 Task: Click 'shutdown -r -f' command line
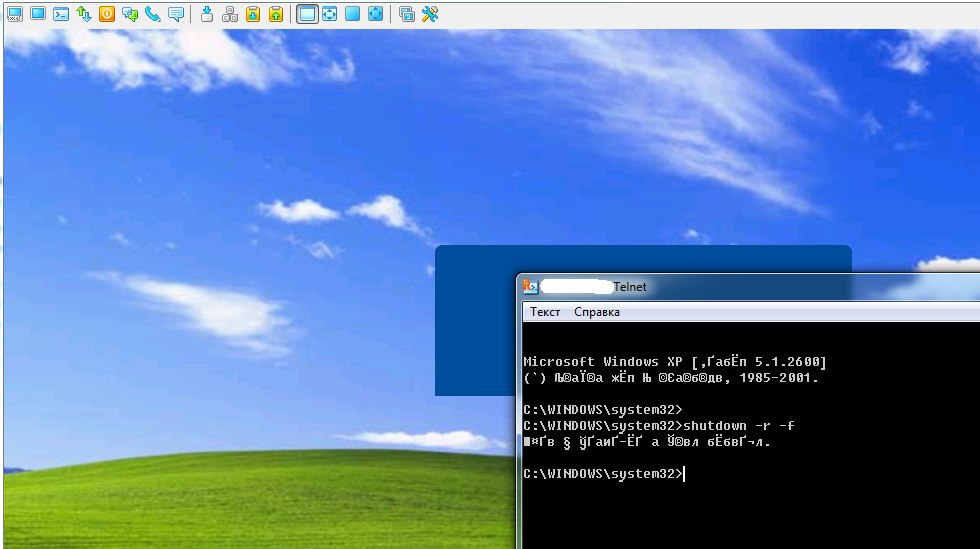pyautogui.click(x=659, y=426)
